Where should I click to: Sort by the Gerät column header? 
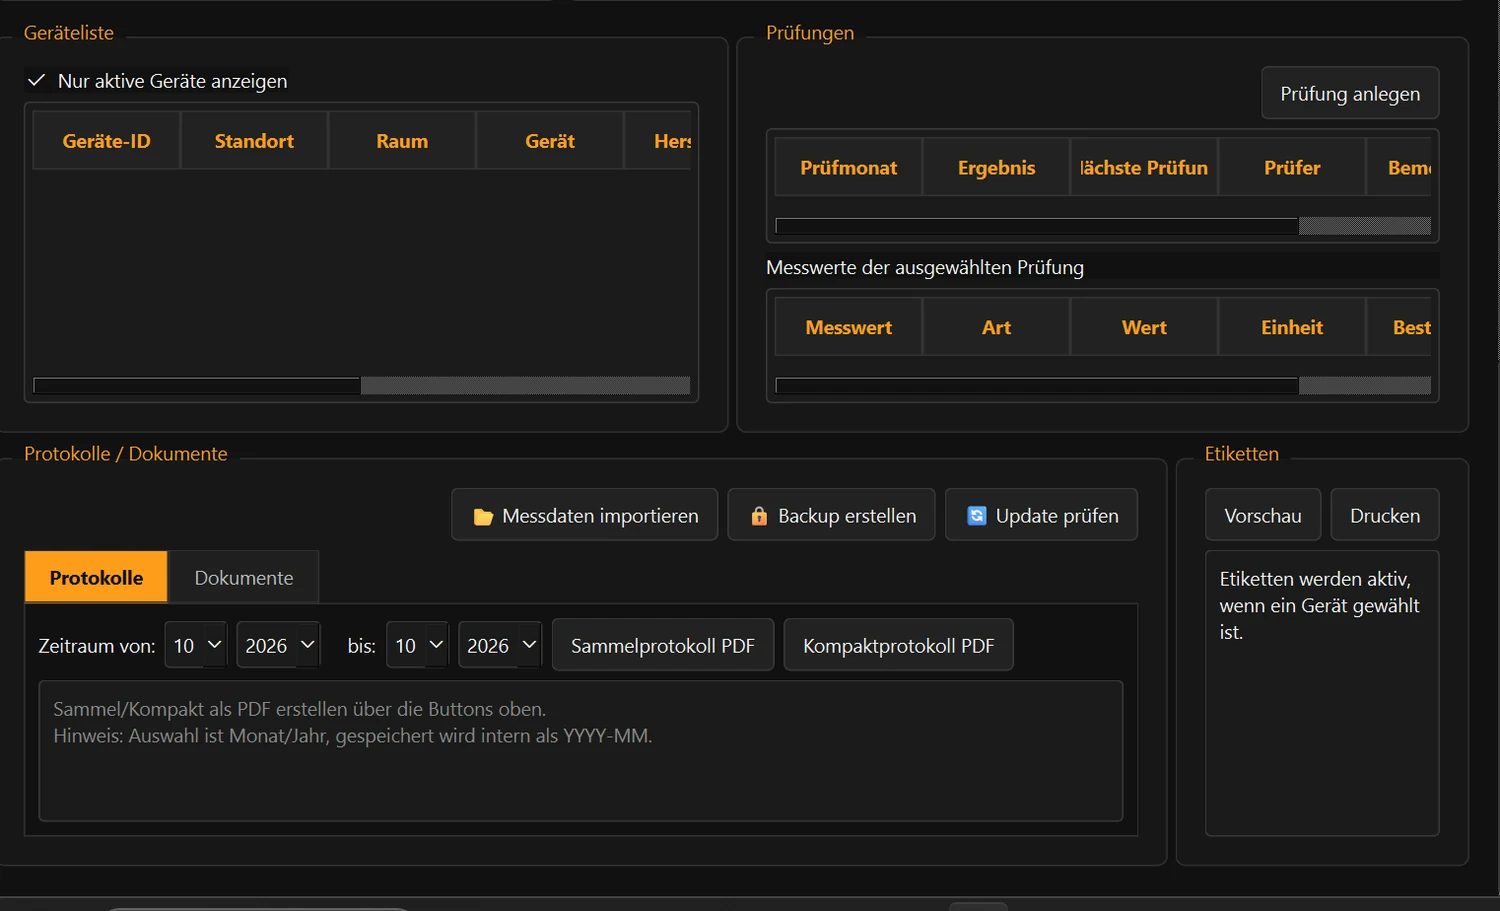(550, 141)
